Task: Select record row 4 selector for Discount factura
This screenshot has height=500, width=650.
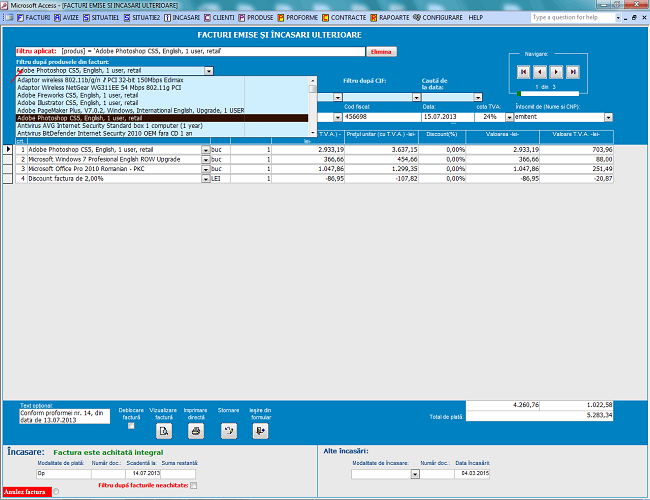Action: coord(8,179)
